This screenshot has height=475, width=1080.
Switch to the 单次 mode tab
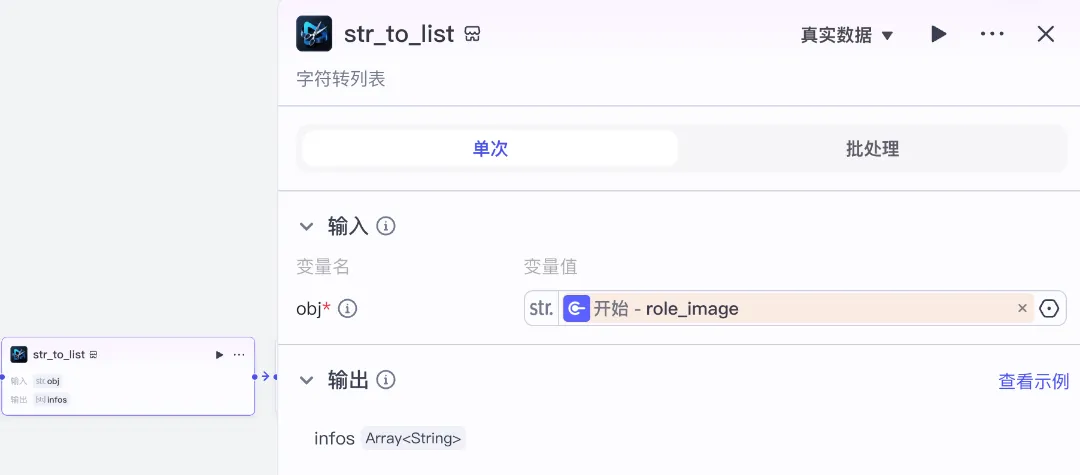coord(490,149)
